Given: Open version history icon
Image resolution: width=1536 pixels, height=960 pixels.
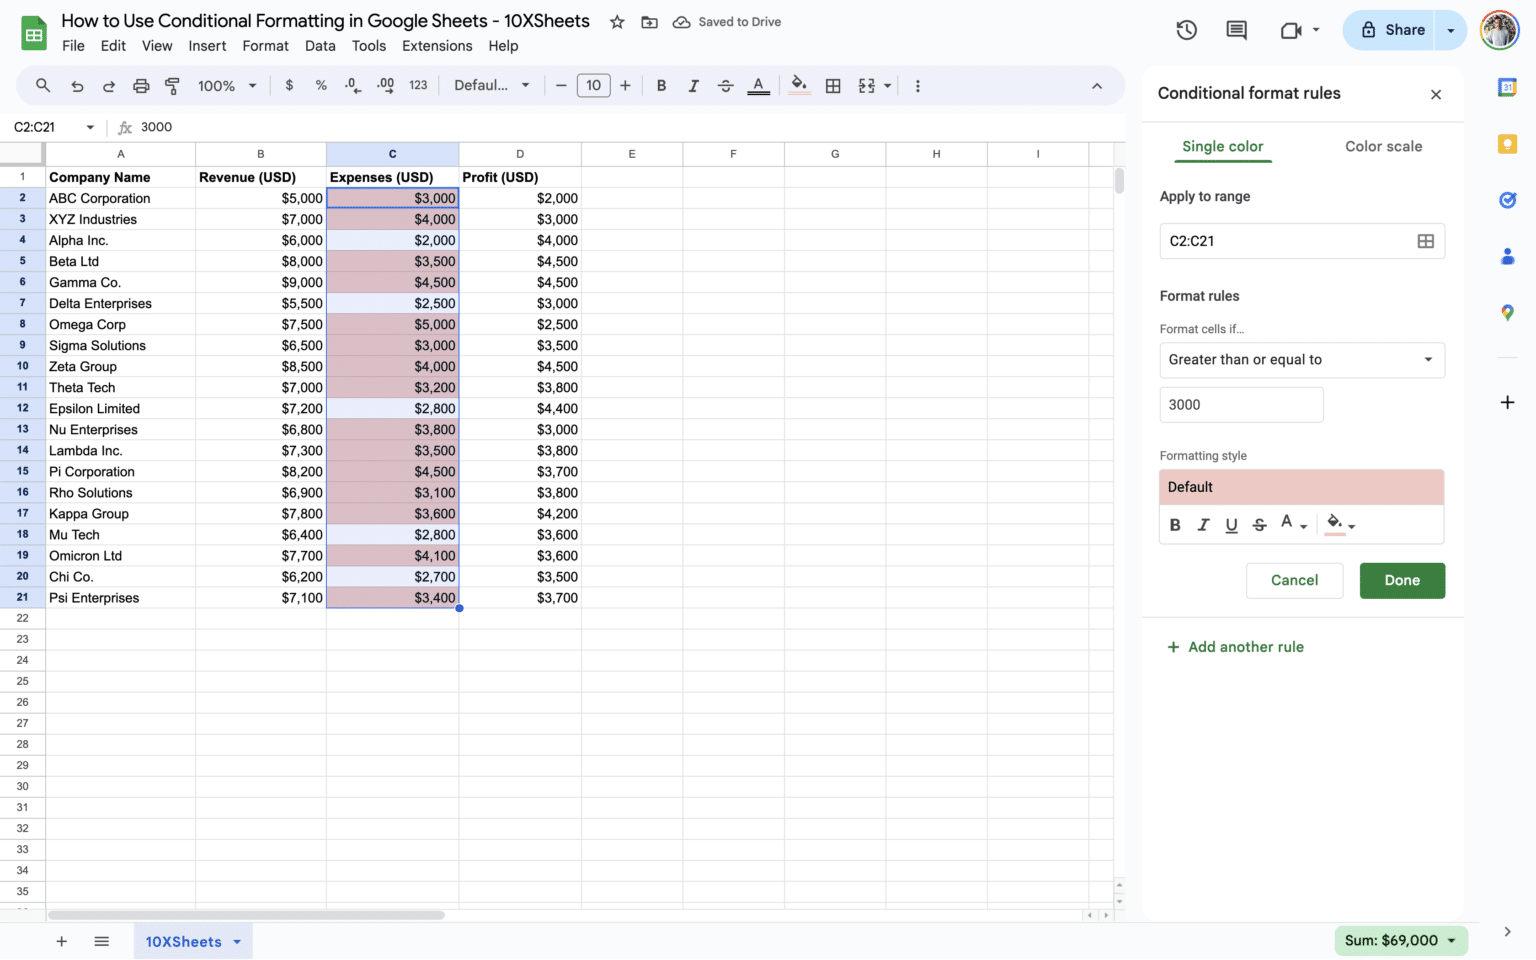Looking at the screenshot, I should pos(1186,30).
